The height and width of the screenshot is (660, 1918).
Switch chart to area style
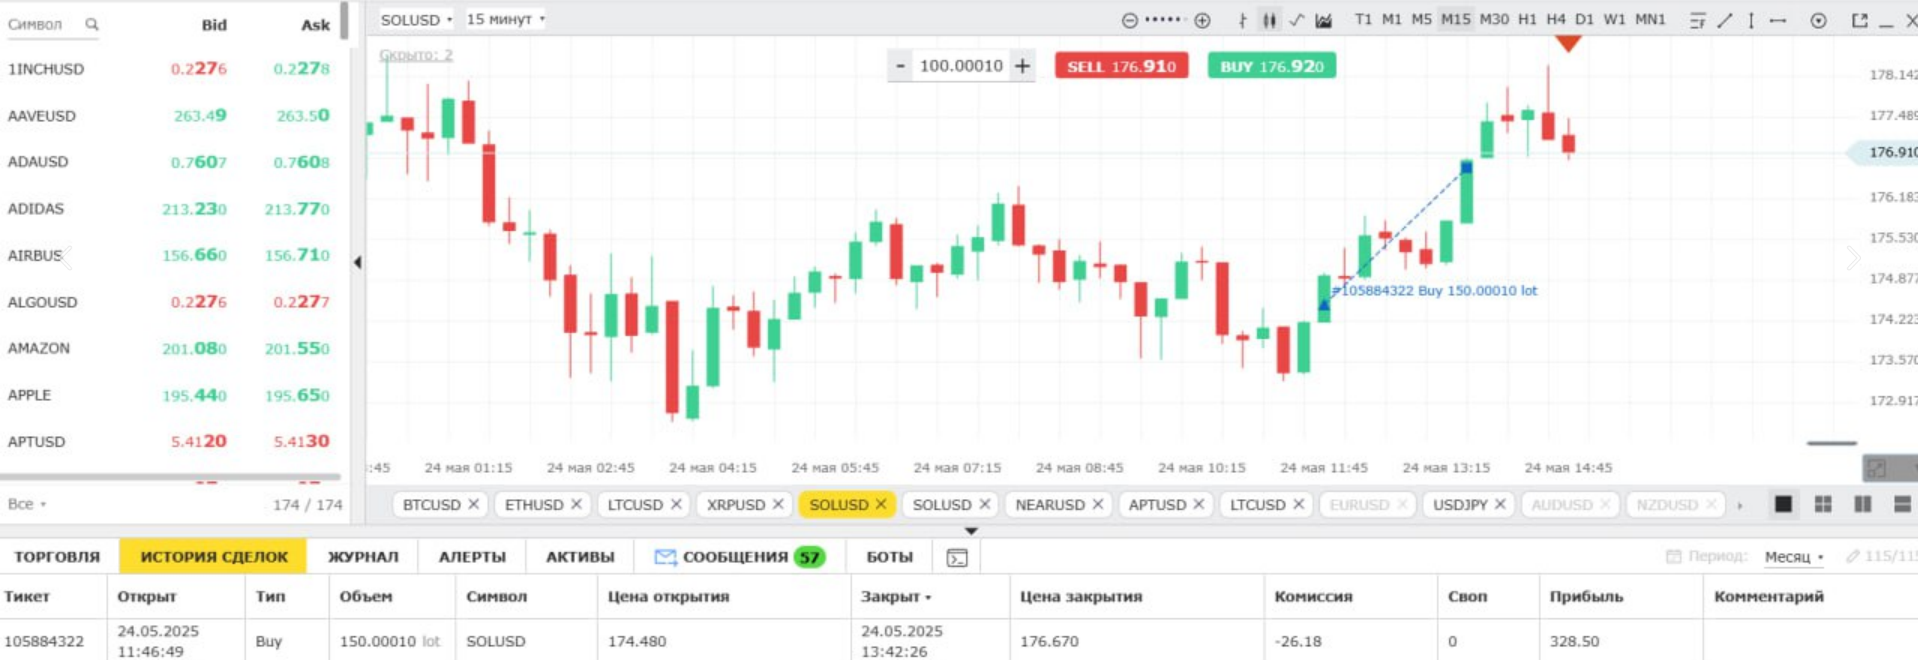coord(1324,20)
